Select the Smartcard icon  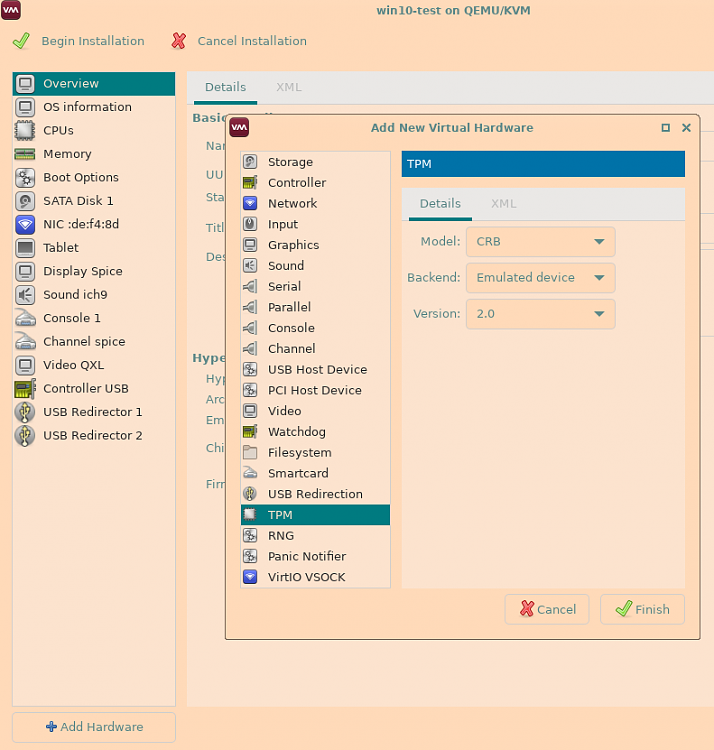coord(250,473)
